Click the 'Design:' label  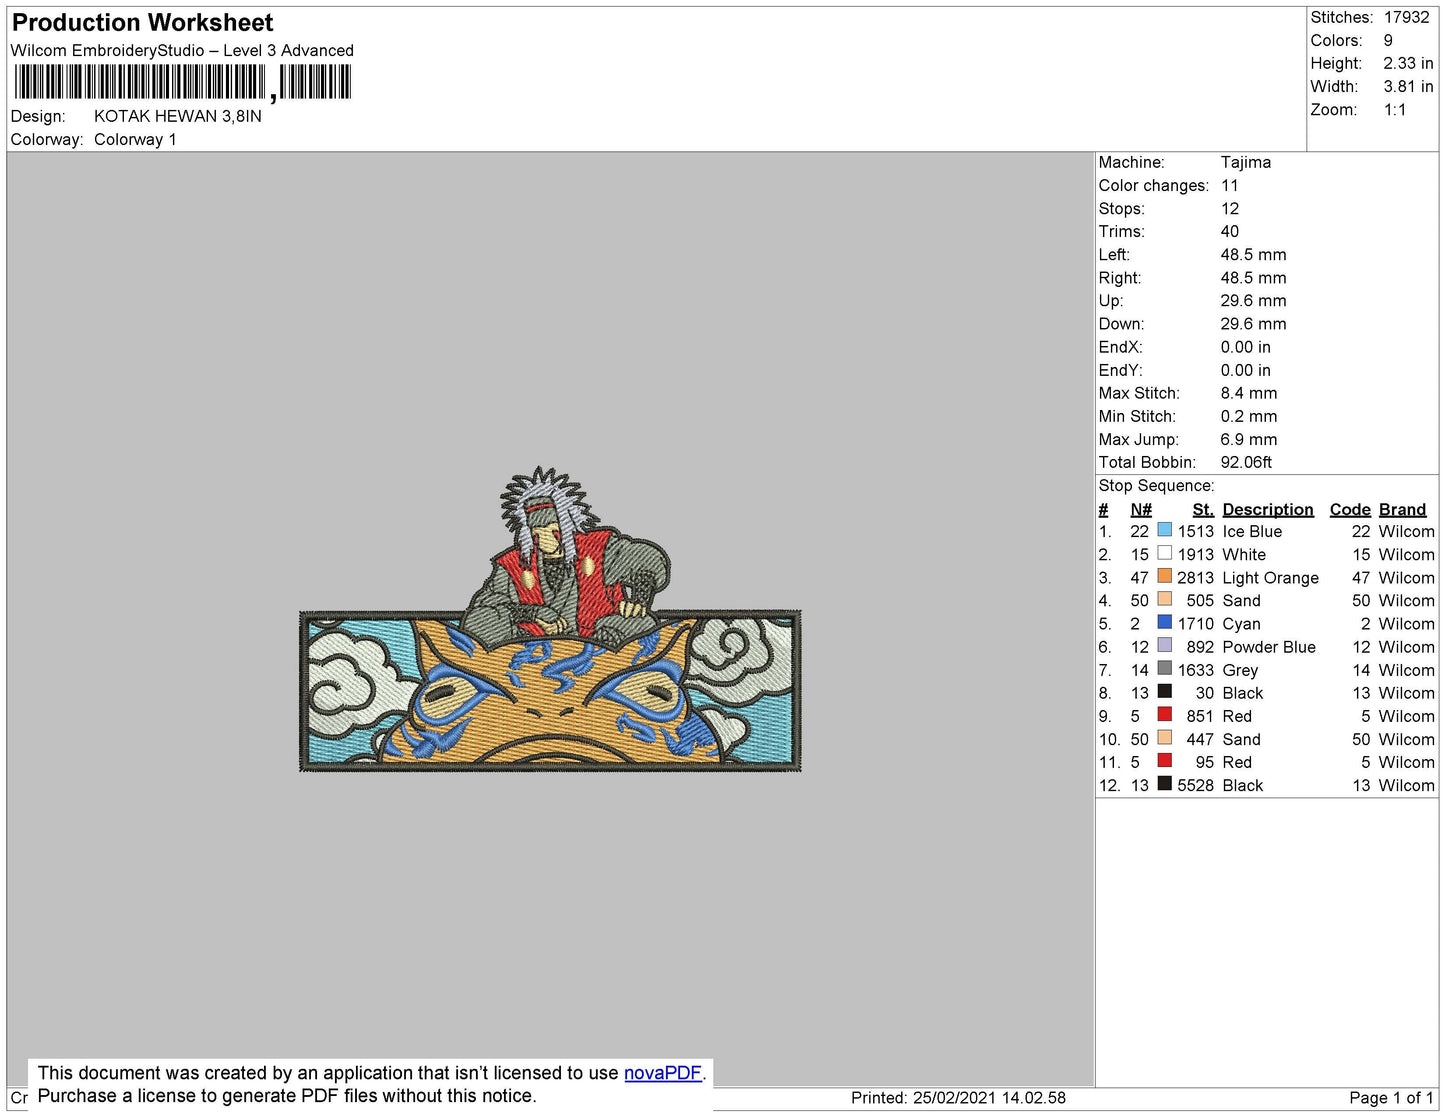[x=38, y=116]
